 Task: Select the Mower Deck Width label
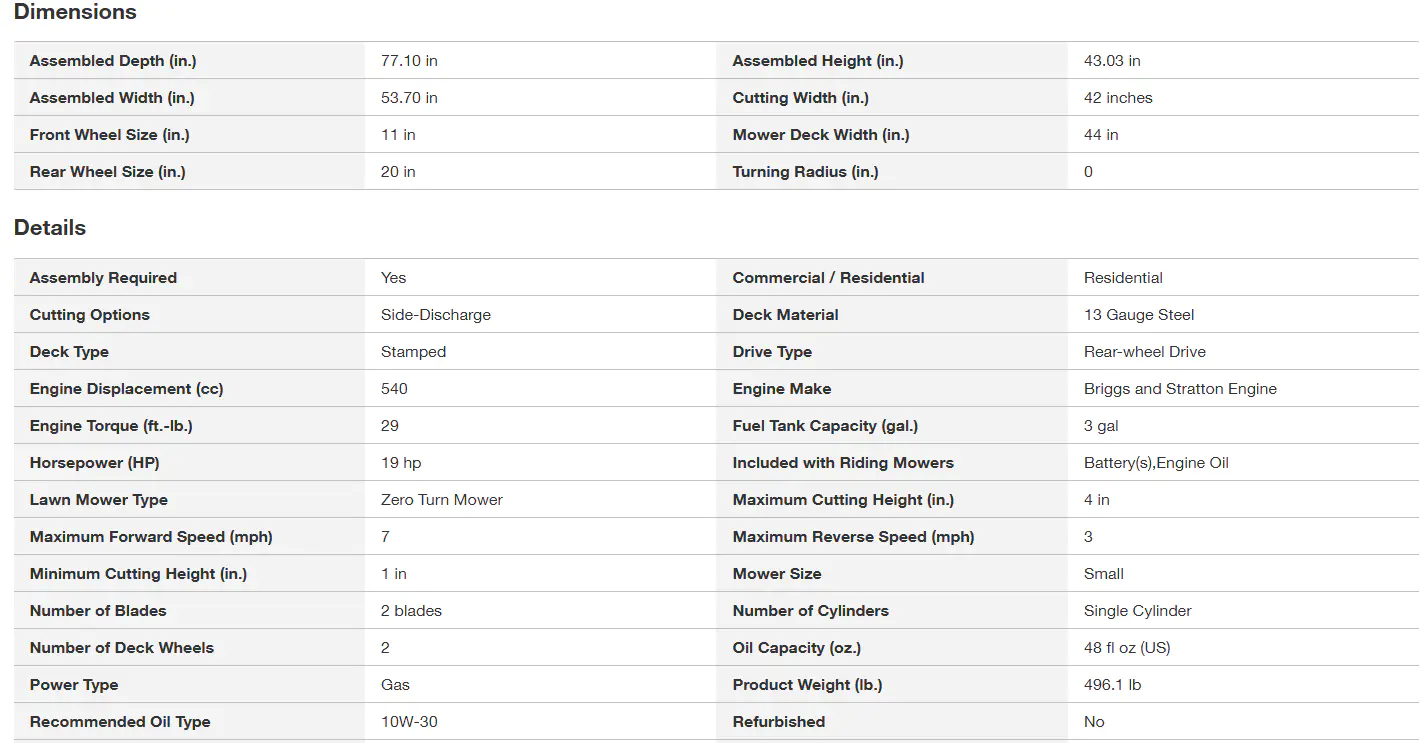click(819, 135)
